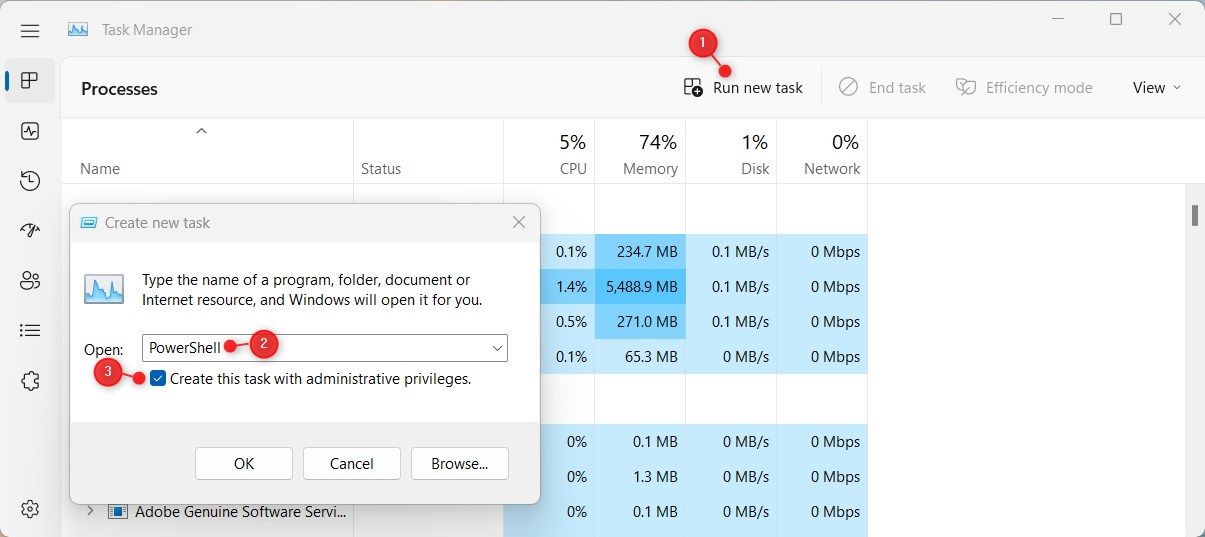The height and width of the screenshot is (537, 1205).
Task: Open the App history page
Action: [30, 181]
